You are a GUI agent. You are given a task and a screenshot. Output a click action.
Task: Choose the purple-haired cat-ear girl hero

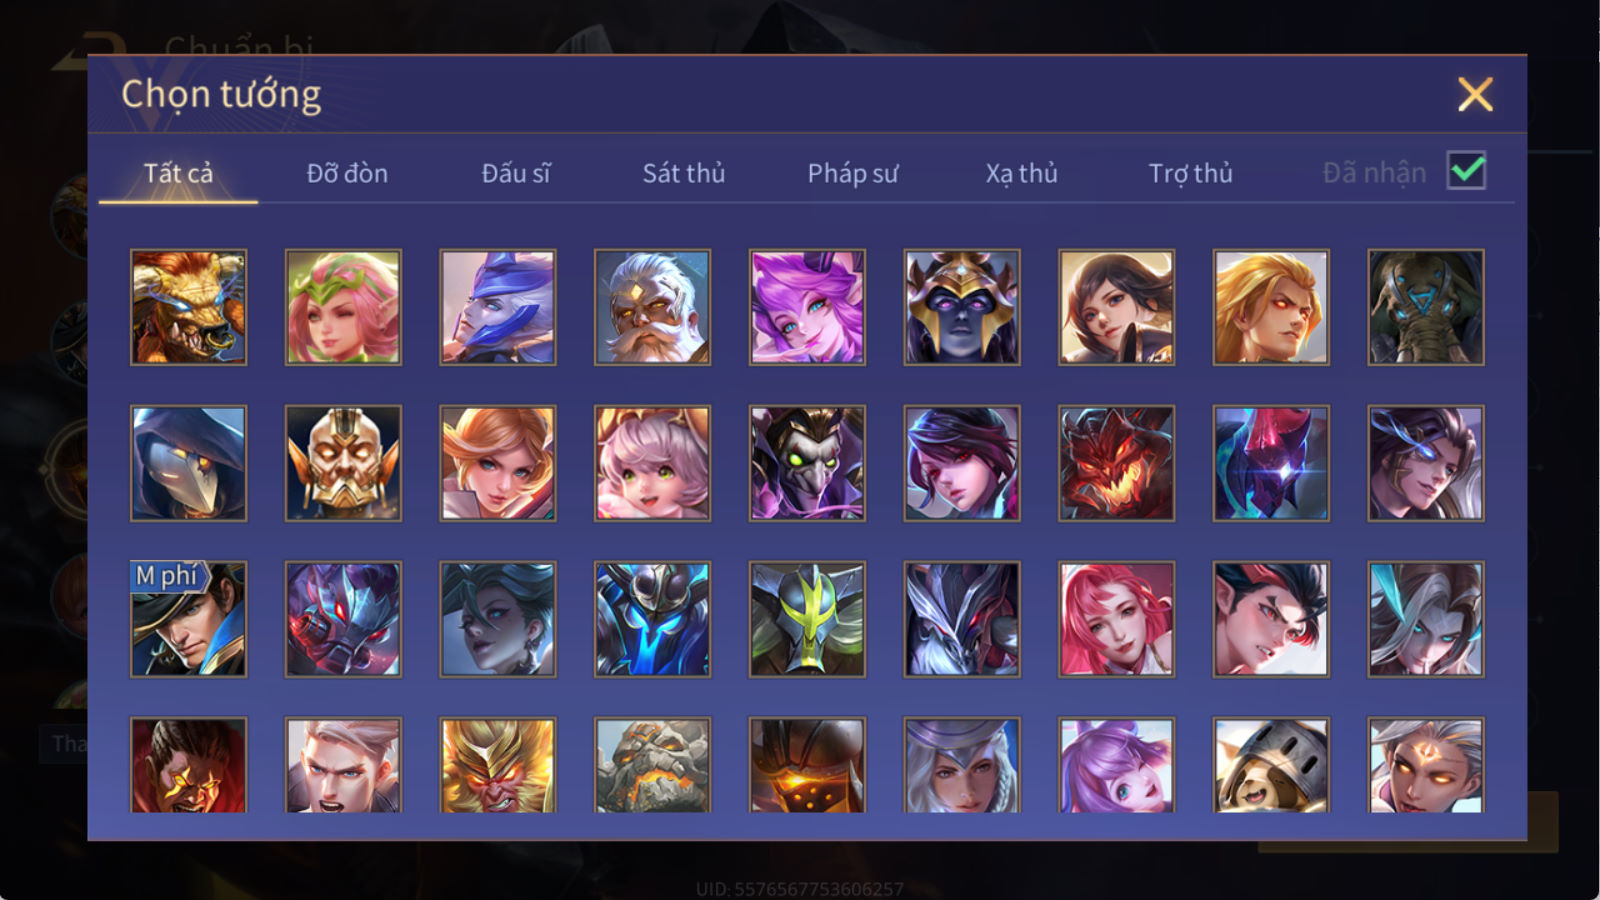click(1116, 765)
